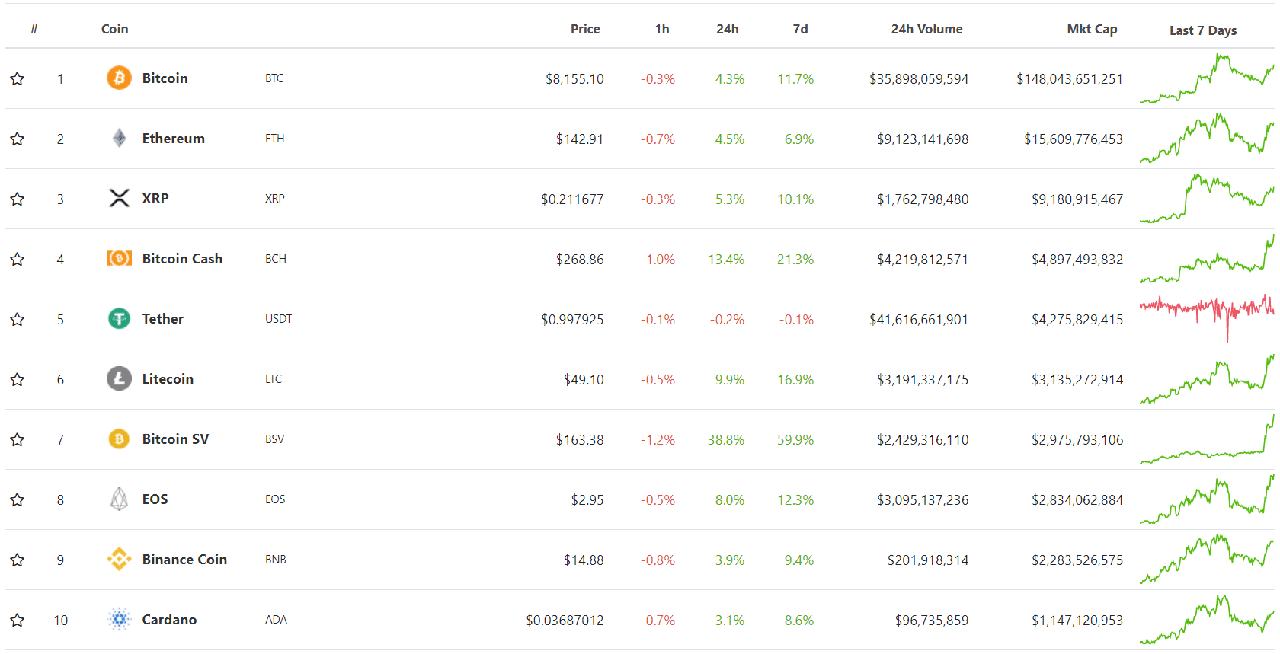1280x654 pixels.
Task: Open the Bitcoin coin page link
Action: [x=165, y=78]
